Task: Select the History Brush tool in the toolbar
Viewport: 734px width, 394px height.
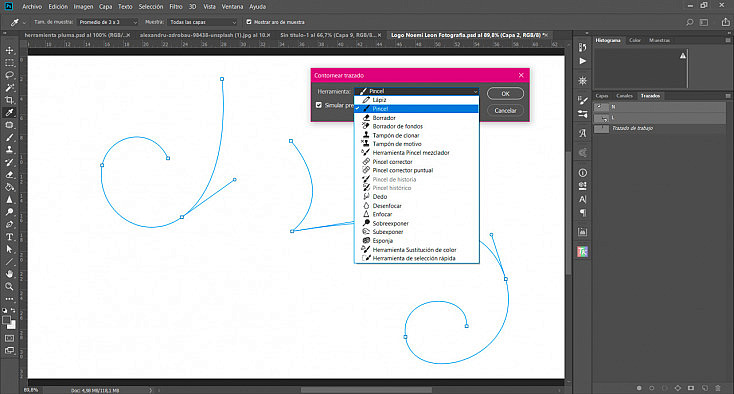Action: tap(9, 162)
